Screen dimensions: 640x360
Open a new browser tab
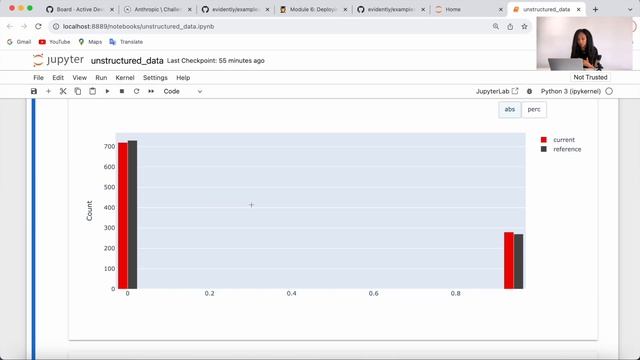(x=595, y=9)
